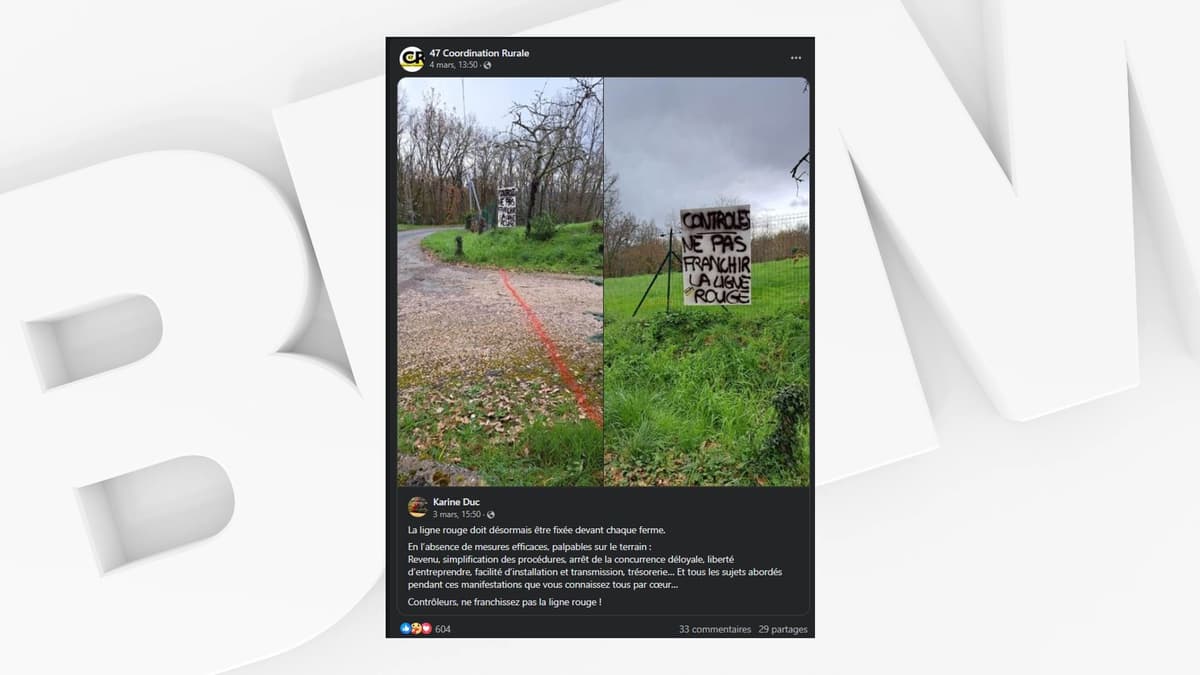
Task: Open Karine Duc's profile picture
Action: pos(418,507)
